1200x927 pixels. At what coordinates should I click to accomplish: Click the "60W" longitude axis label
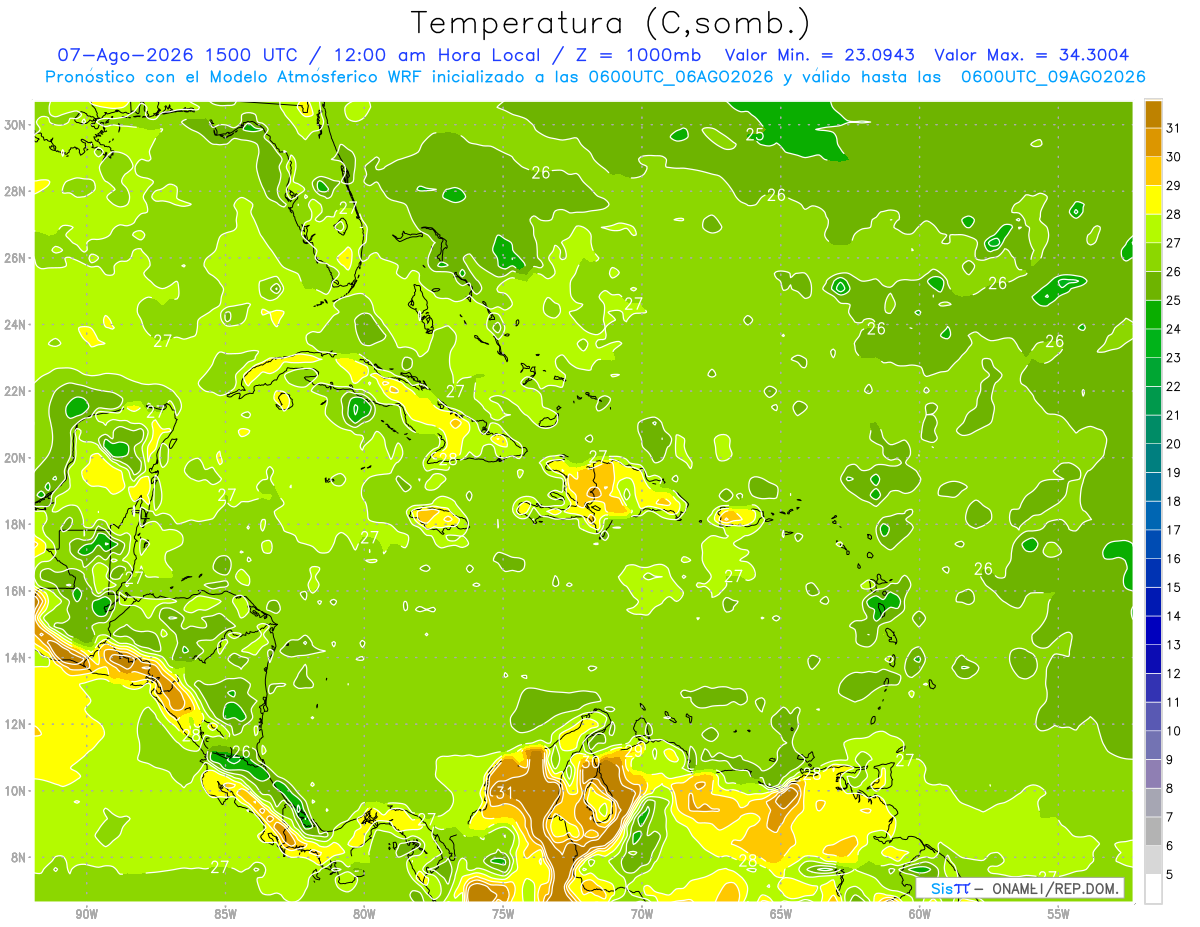[920, 914]
